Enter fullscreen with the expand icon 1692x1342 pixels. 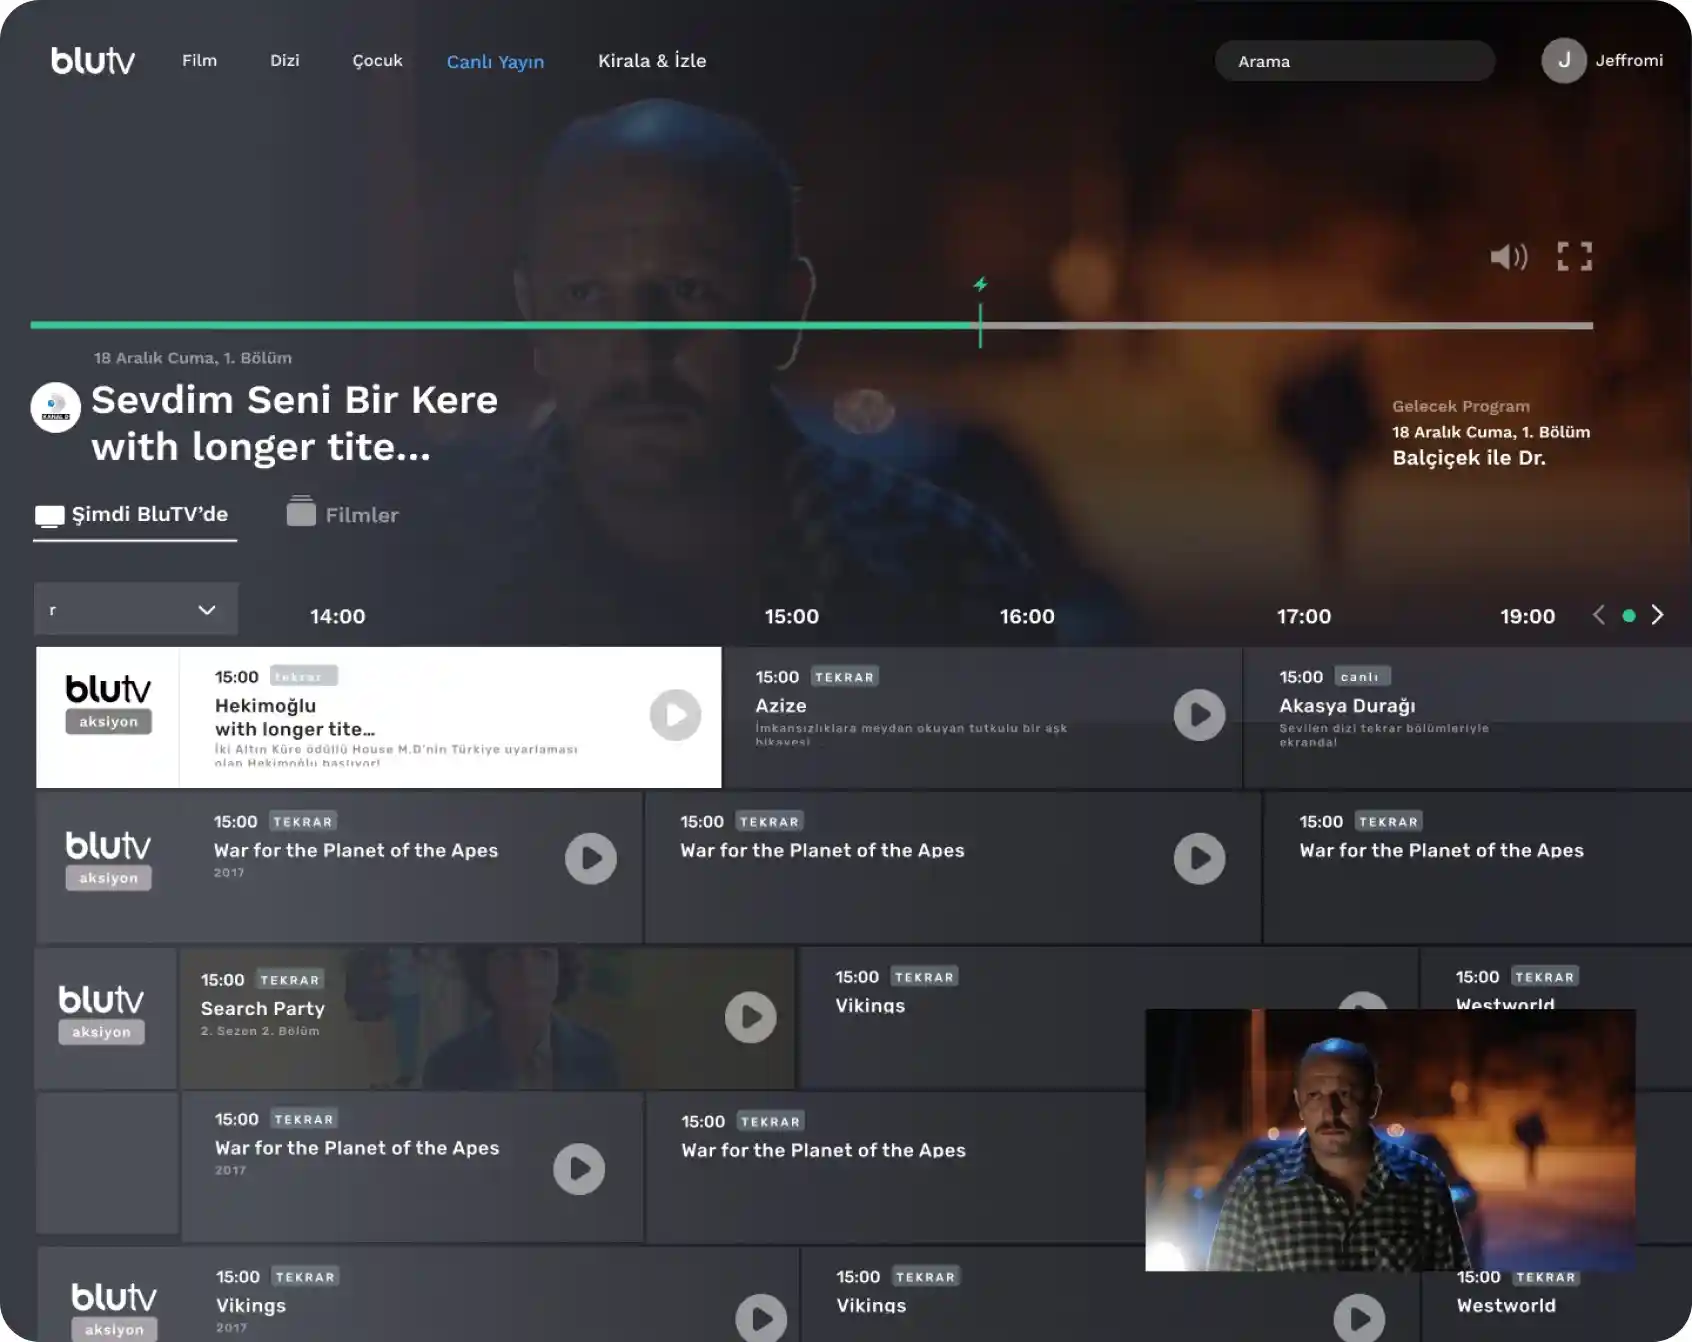pyautogui.click(x=1574, y=256)
